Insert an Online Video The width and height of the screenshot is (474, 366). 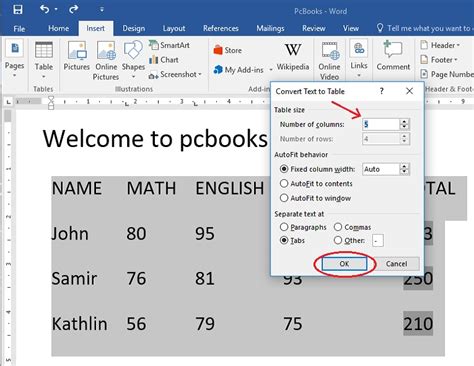point(329,61)
